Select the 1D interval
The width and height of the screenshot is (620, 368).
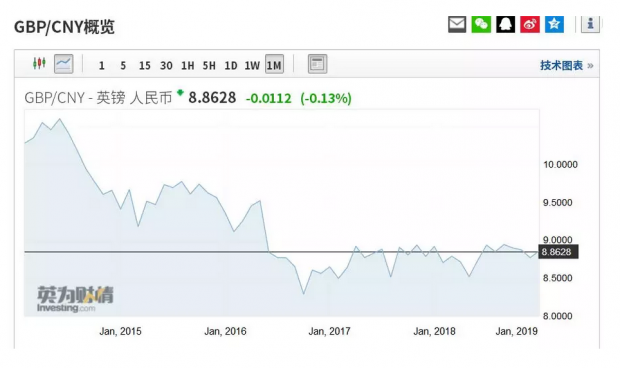(x=231, y=65)
